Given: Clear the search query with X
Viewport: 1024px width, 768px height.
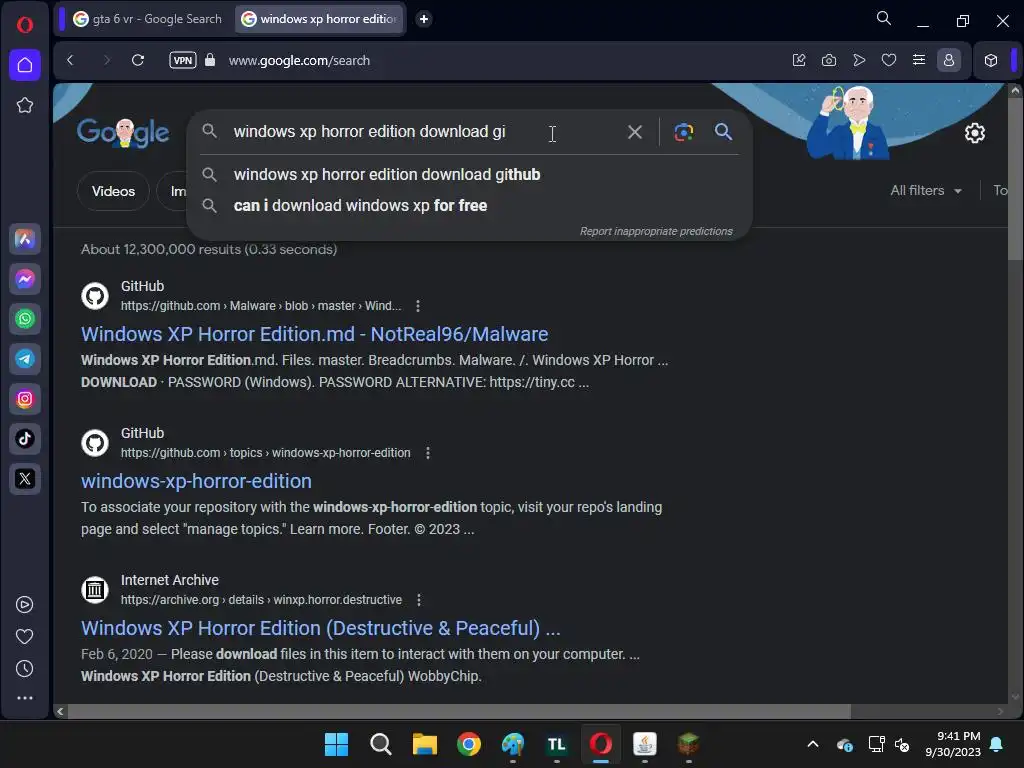Looking at the screenshot, I should (x=635, y=132).
